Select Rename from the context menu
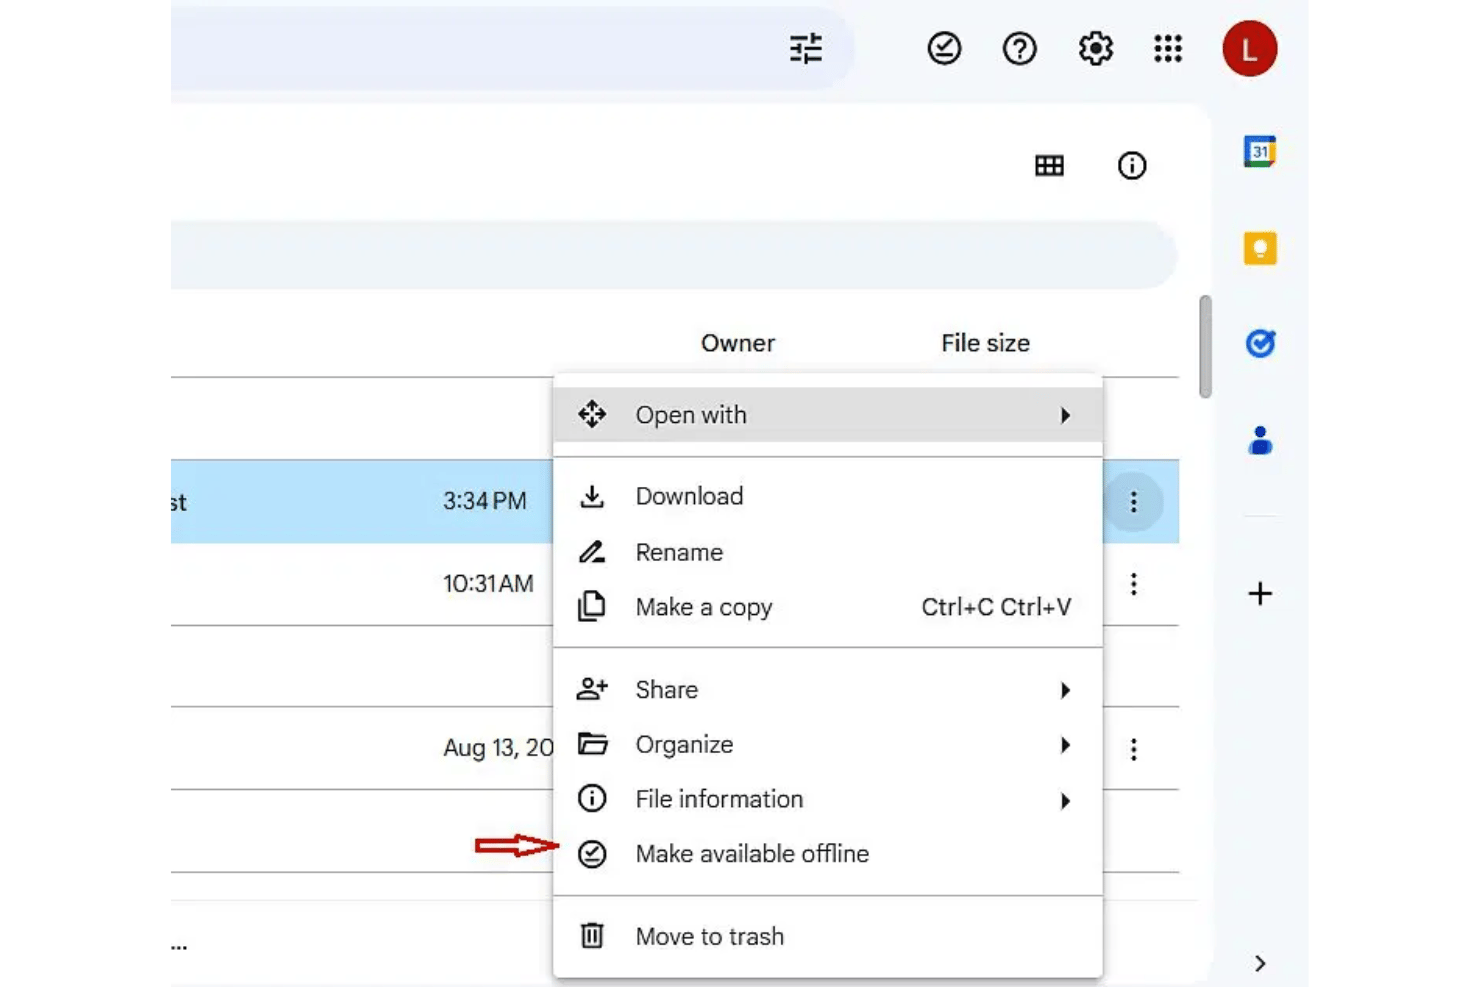Image resolution: width=1480 pixels, height=987 pixels. [x=828, y=552]
